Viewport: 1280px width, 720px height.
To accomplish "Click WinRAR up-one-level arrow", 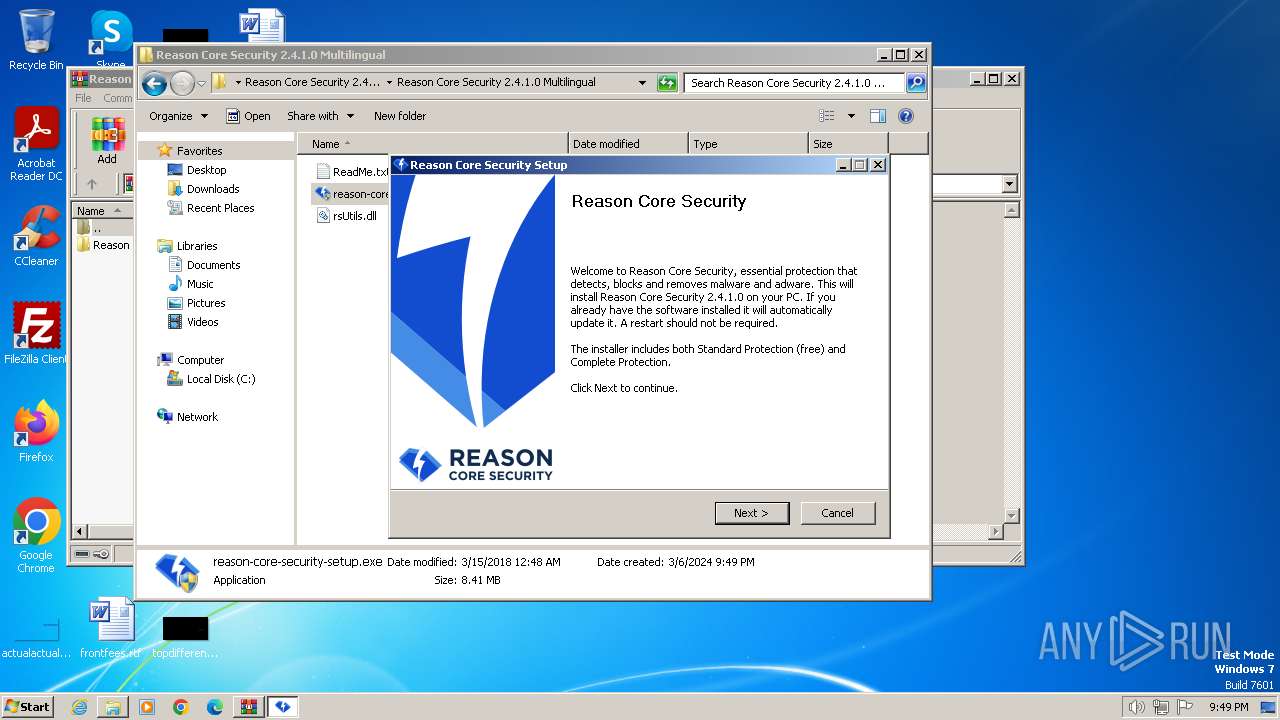I will [x=92, y=184].
